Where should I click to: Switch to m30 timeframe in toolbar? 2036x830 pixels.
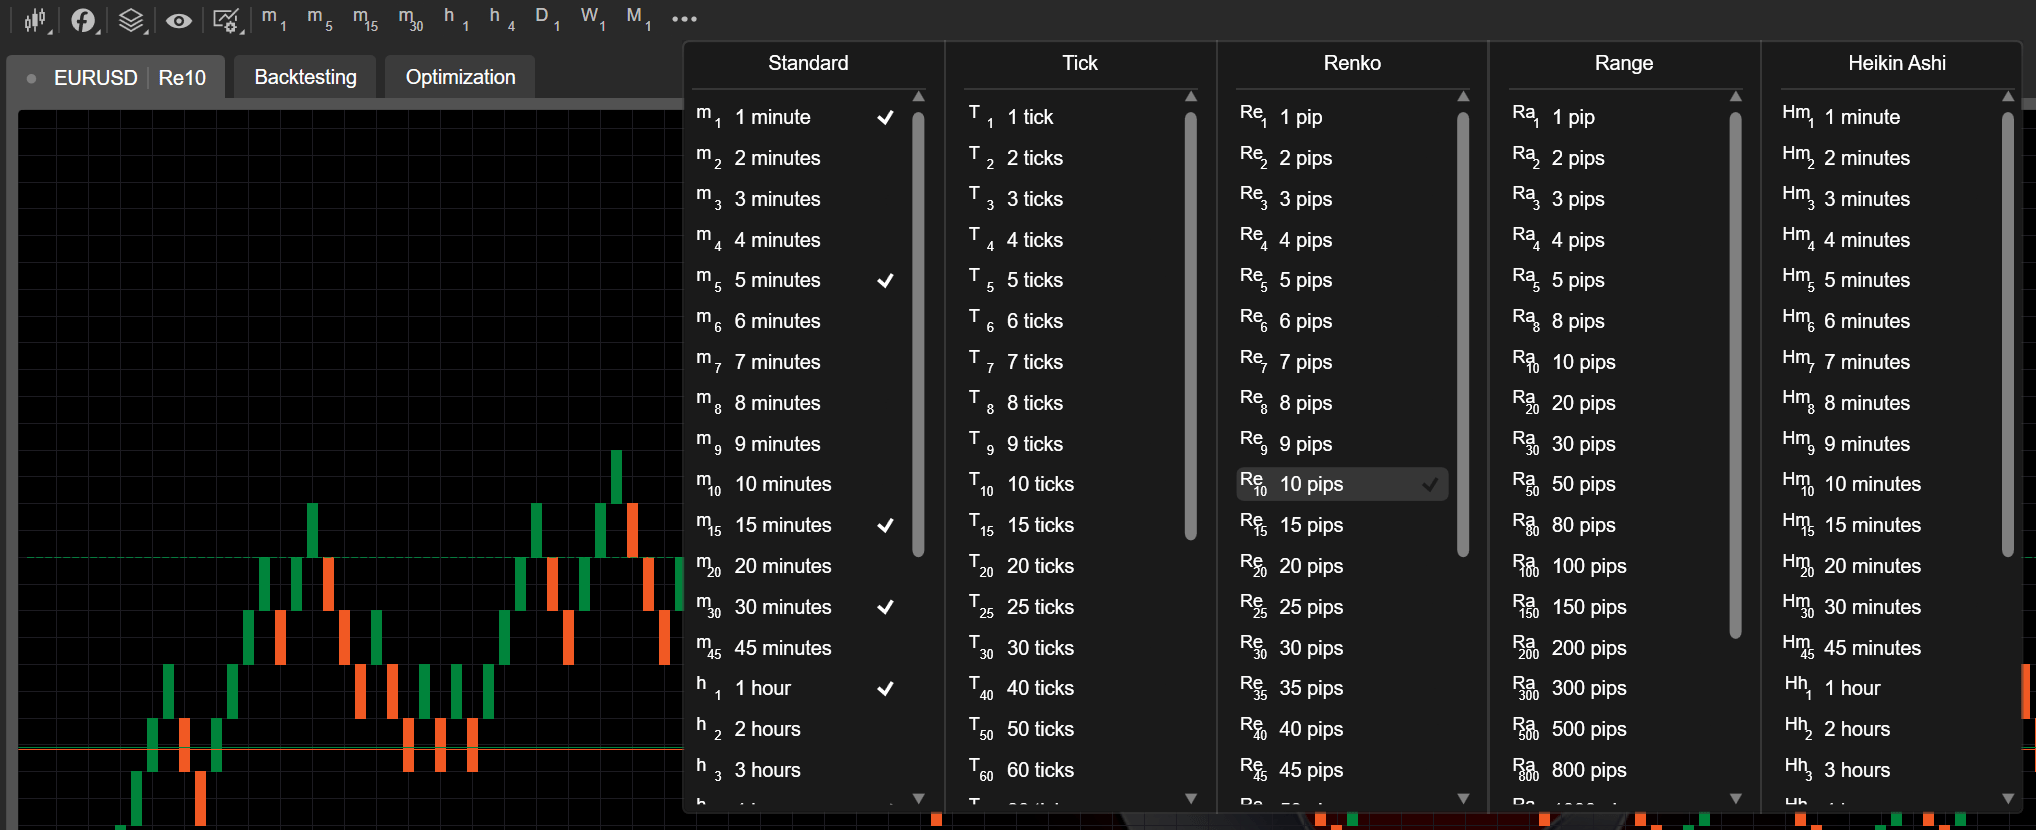click(x=410, y=18)
